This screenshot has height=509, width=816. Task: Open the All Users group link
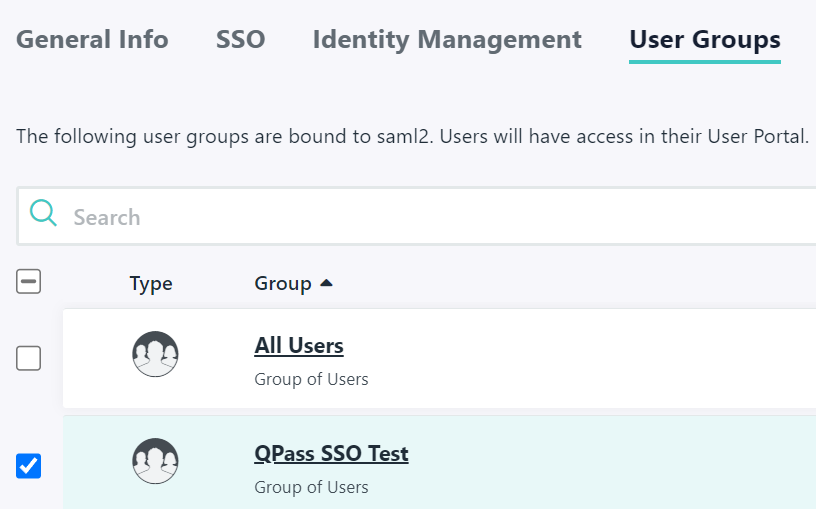click(299, 346)
